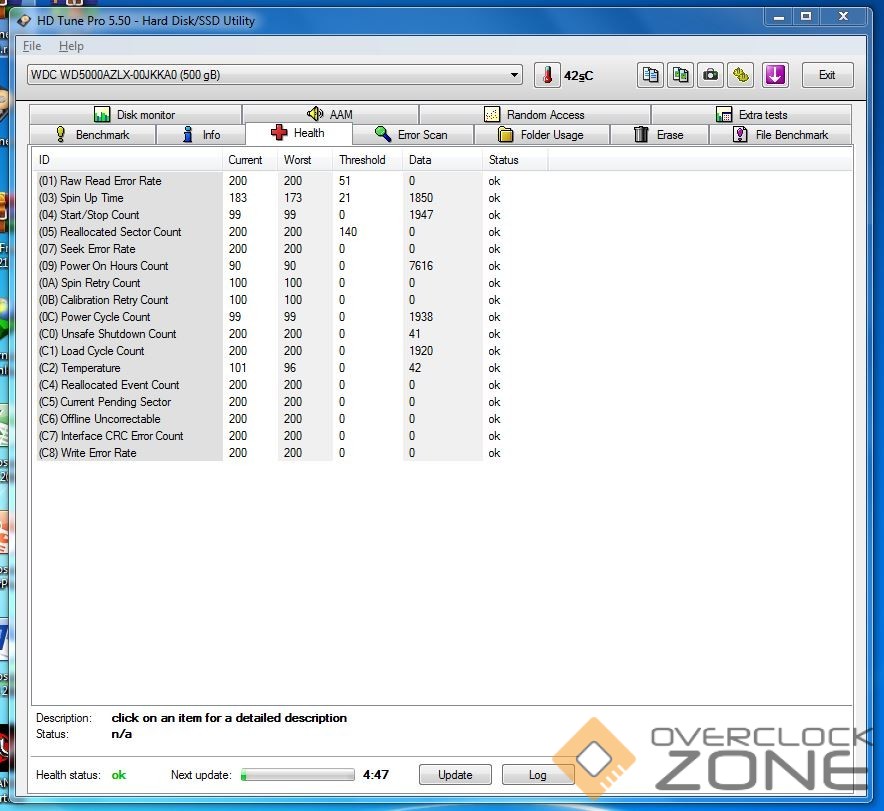Copy info to clipboard icon
The width and height of the screenshot is (884, 811).
click(650, 75)
